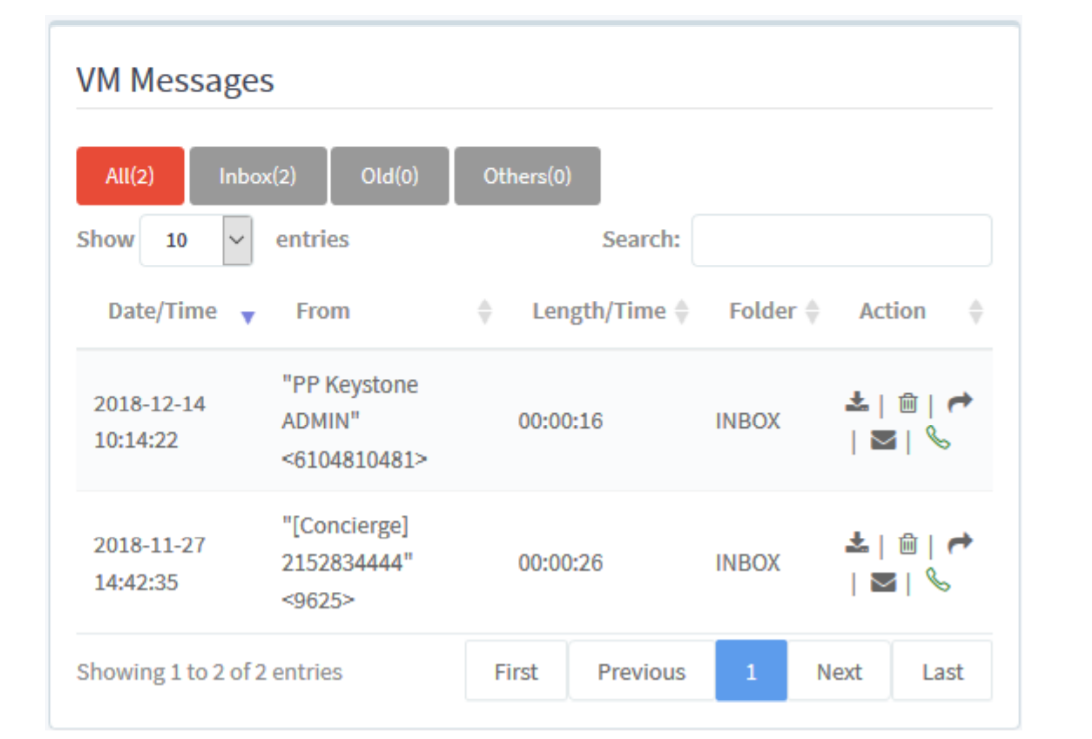The width and height of the screenshot is (1092, 739).
Task: Click the VM Messages heading
Action: click(176, 80)
